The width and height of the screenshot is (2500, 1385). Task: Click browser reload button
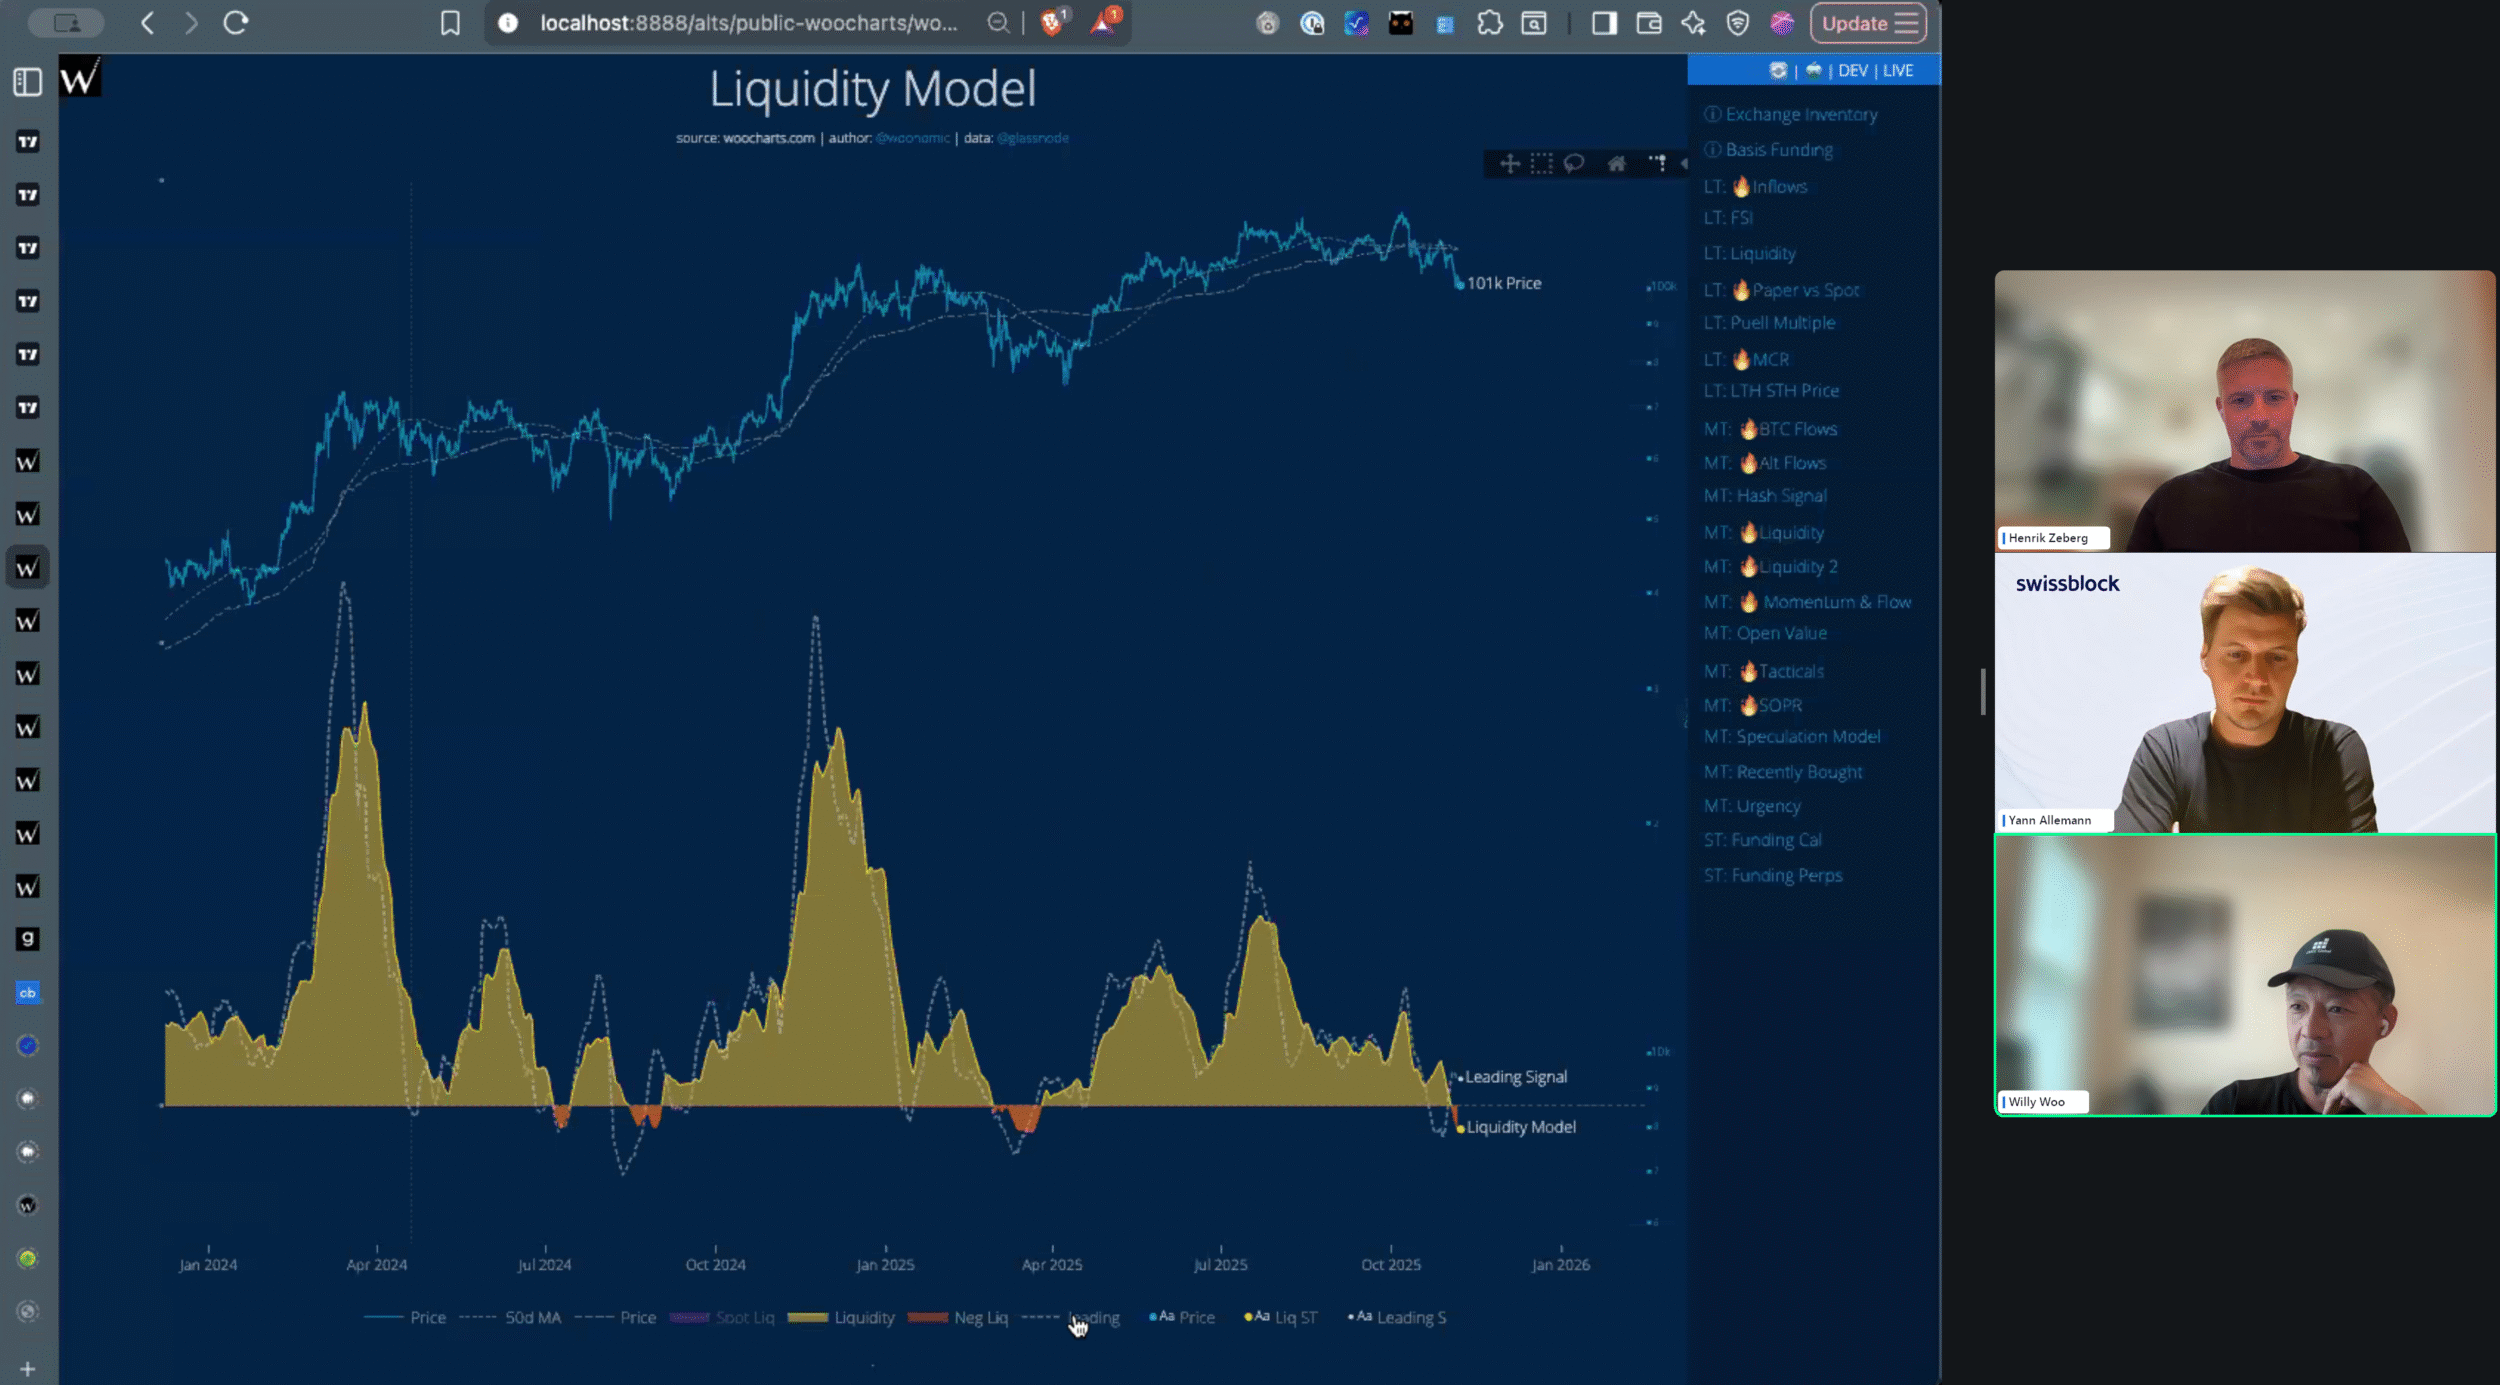tap(236, 23)
